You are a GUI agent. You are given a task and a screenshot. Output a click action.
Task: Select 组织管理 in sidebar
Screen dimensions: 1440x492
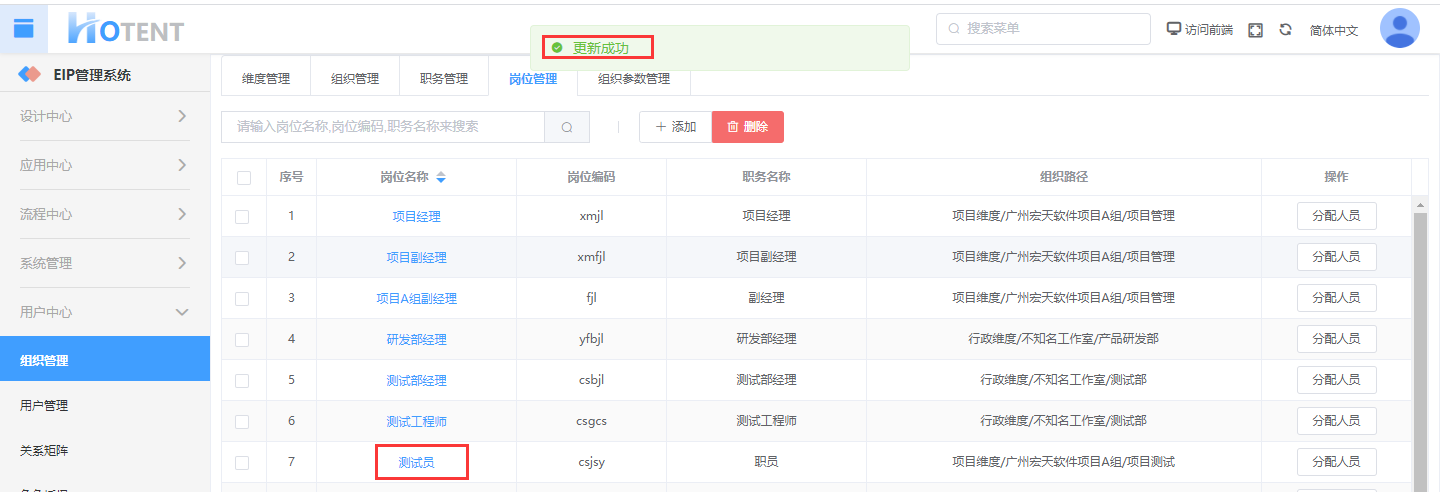coord(105,360)
